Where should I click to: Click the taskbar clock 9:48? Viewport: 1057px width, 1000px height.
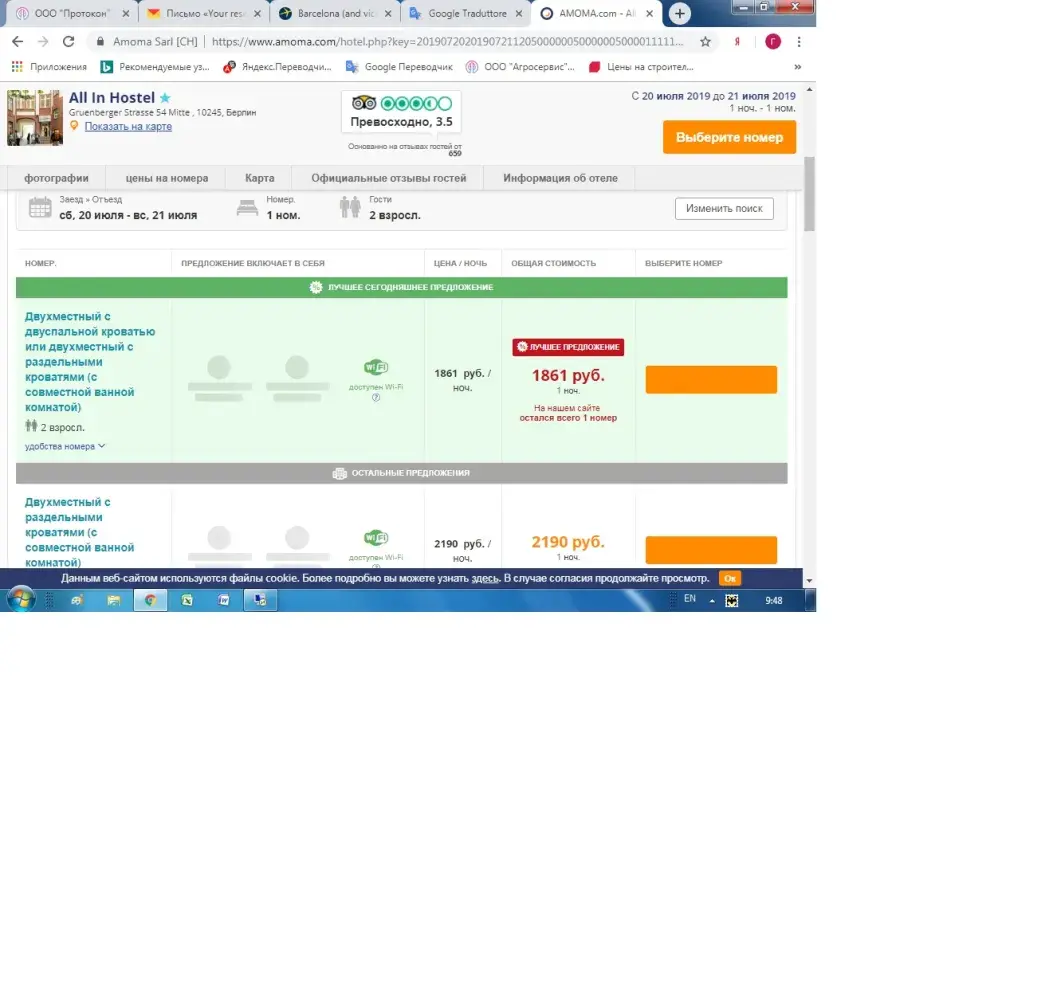pyautogui.click(x=774, y=600)
